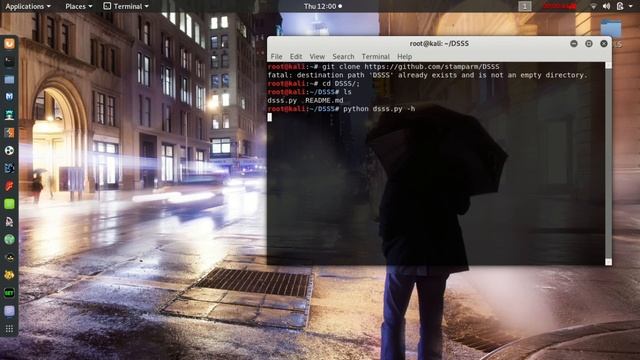Screen dimensions: 640x360
Task: Launch the bright green square app in the dock
Action: [x=9, y=204]
